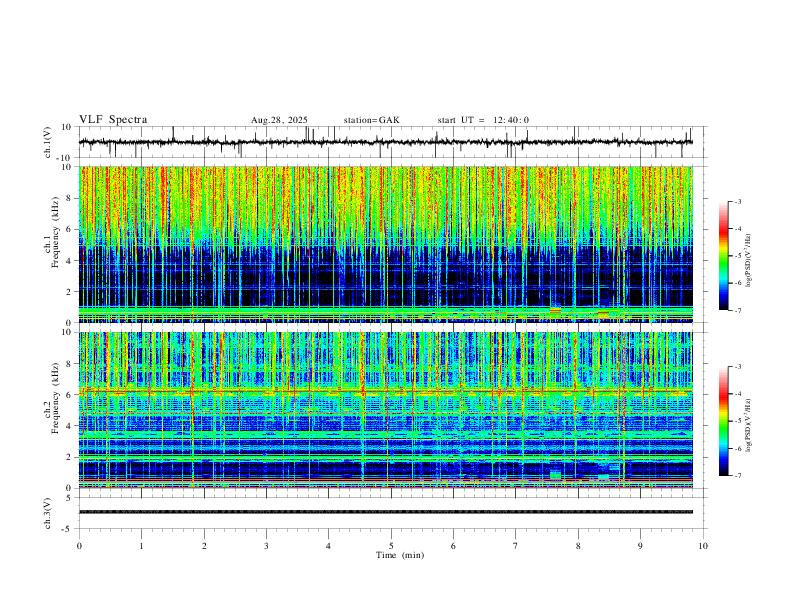Viewport: 792px width, 612px height.
Task: Click the ch.2 spectrogram plot area
Action: click(x=386, y=410)
